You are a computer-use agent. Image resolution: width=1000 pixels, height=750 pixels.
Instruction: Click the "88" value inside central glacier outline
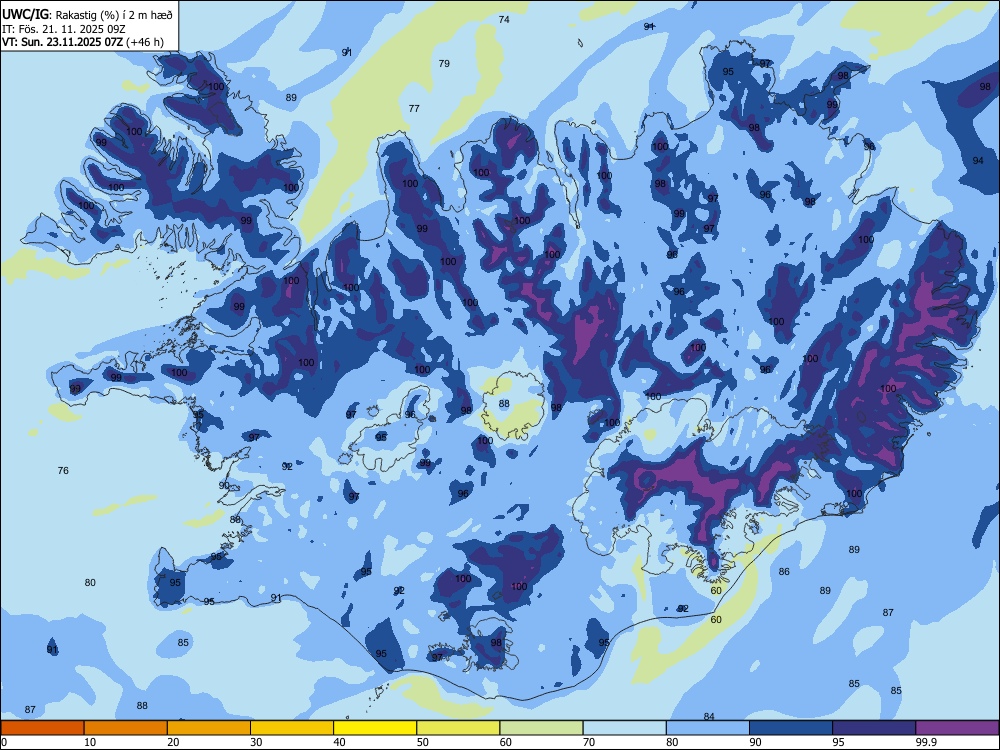click(504, 404)
